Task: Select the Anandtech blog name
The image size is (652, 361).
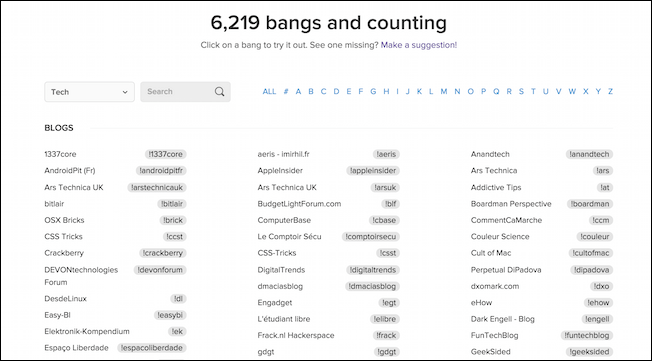Action: click(x=490, y=154)
